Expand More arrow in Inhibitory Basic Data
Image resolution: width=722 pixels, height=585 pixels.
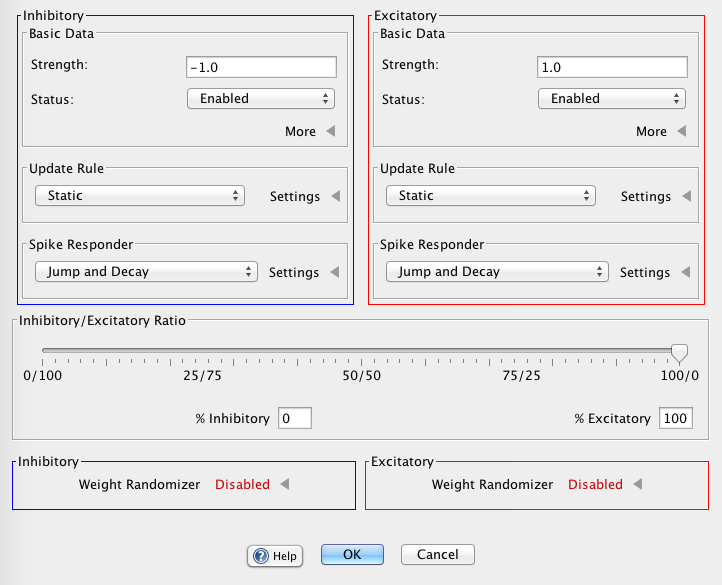pyautogui.click(x=331, y=131)
